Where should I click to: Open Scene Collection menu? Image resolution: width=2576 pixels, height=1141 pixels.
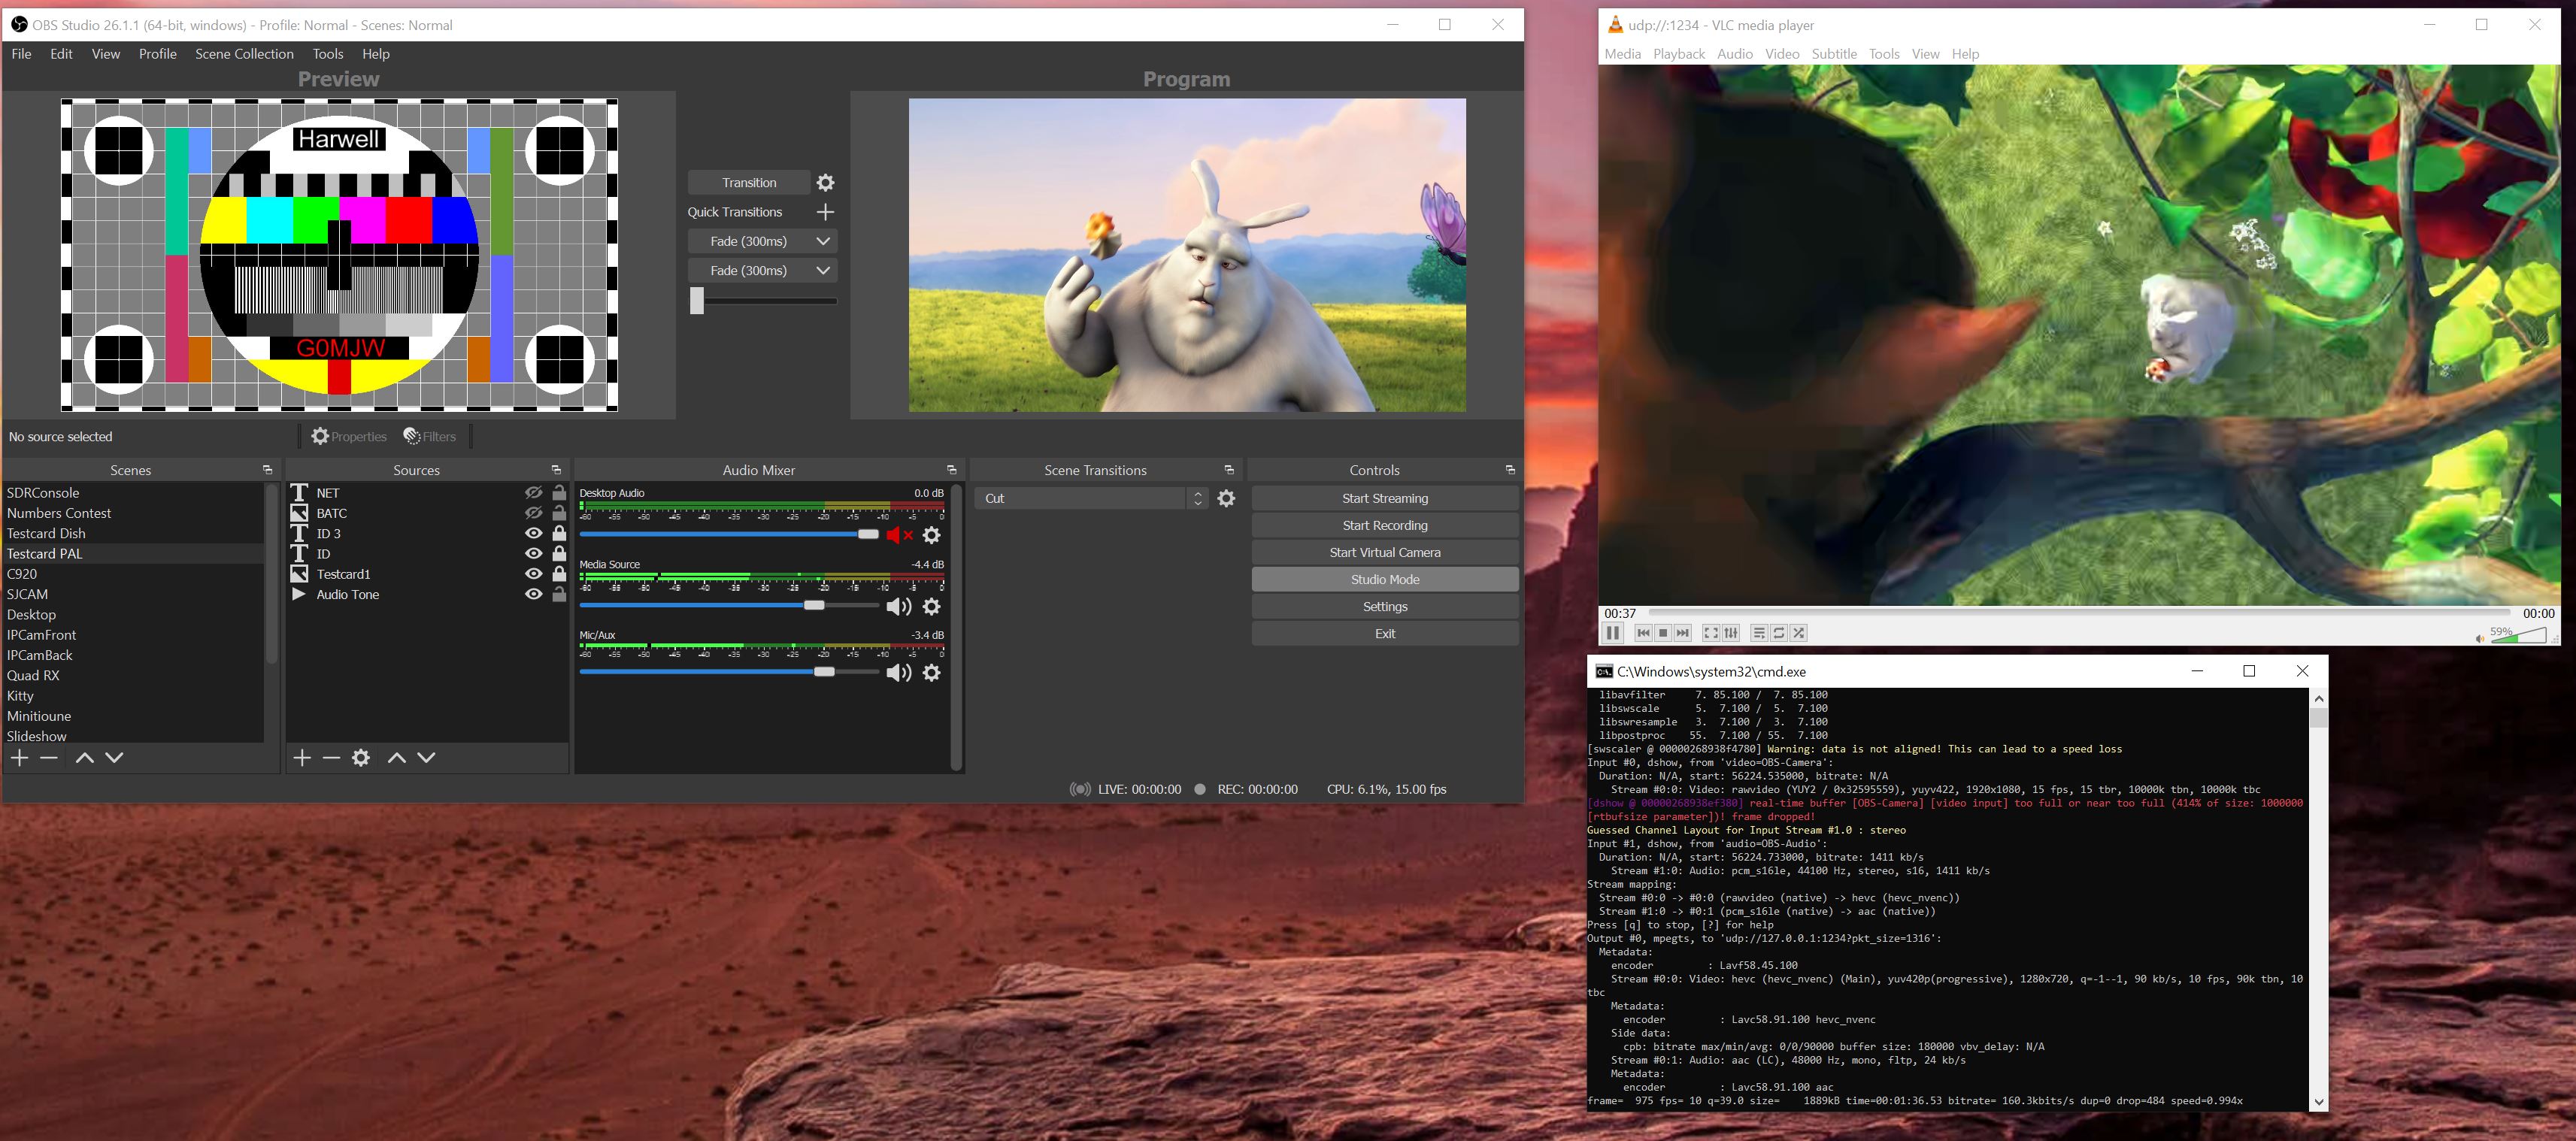coord(244,54)
